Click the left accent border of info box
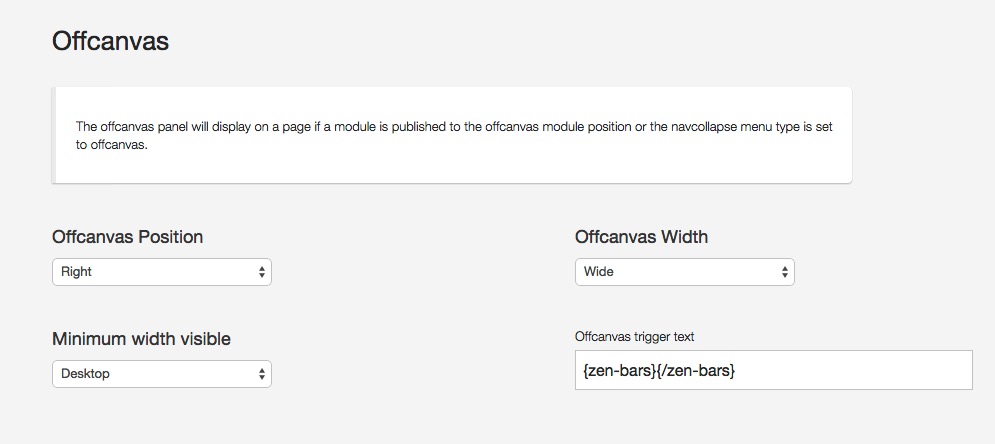 pos(53,135)
